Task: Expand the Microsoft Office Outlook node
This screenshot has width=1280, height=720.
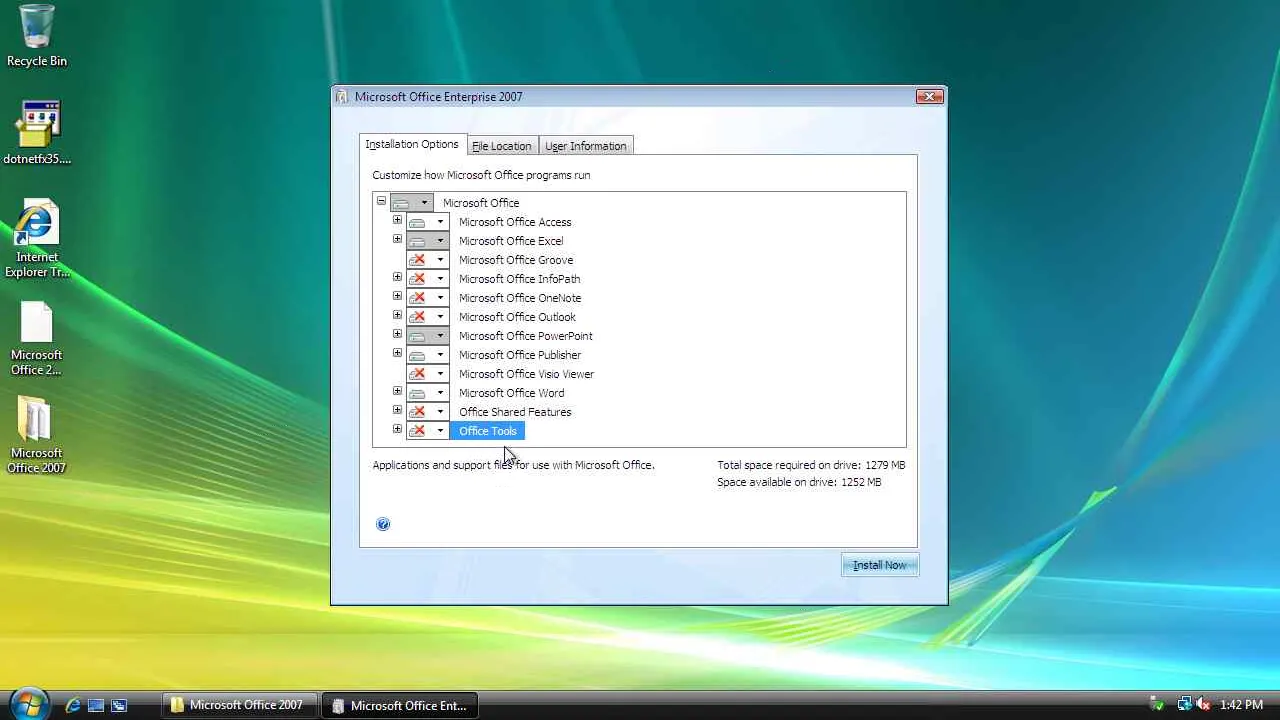Action: 397,315
